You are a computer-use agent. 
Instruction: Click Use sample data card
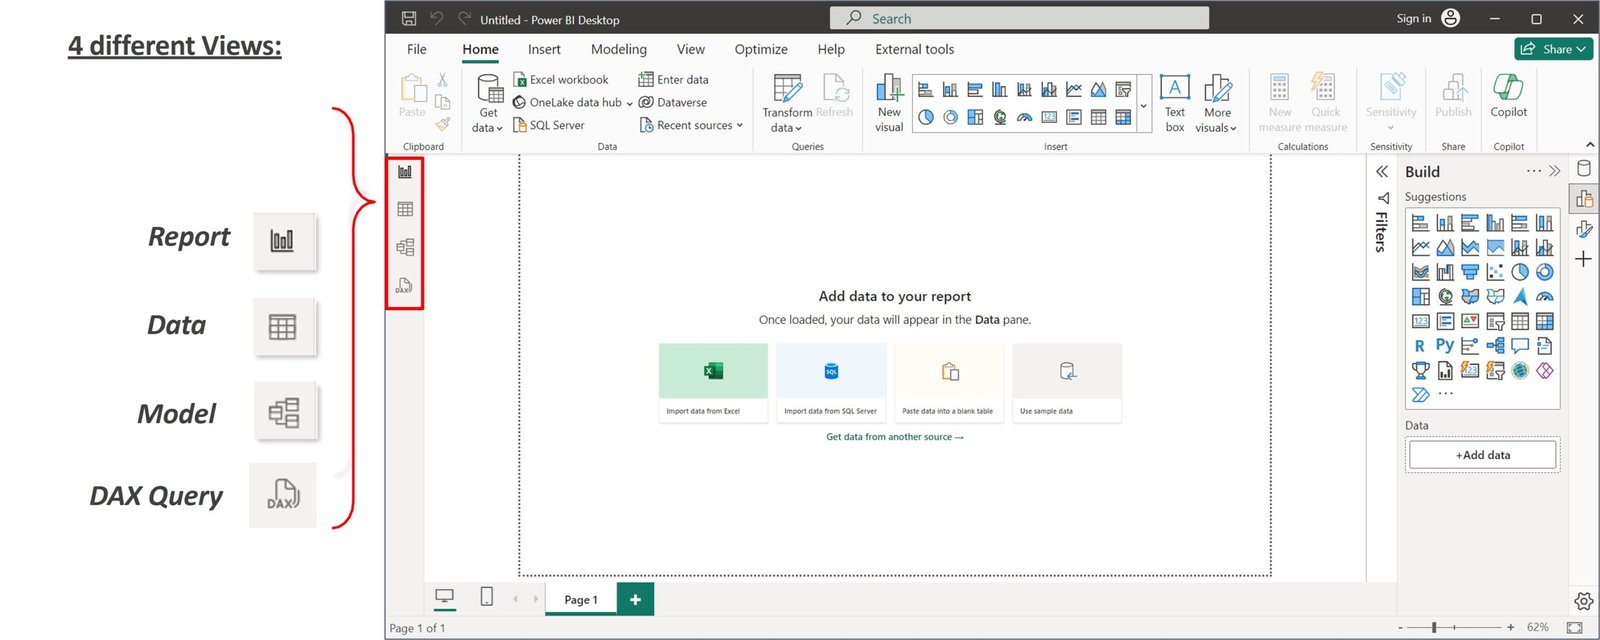point(1067,382)
